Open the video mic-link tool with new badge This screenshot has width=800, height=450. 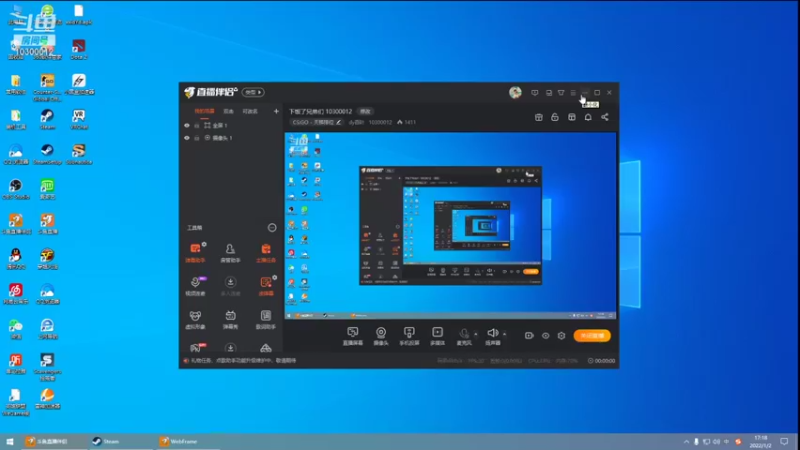pos(195,286)
